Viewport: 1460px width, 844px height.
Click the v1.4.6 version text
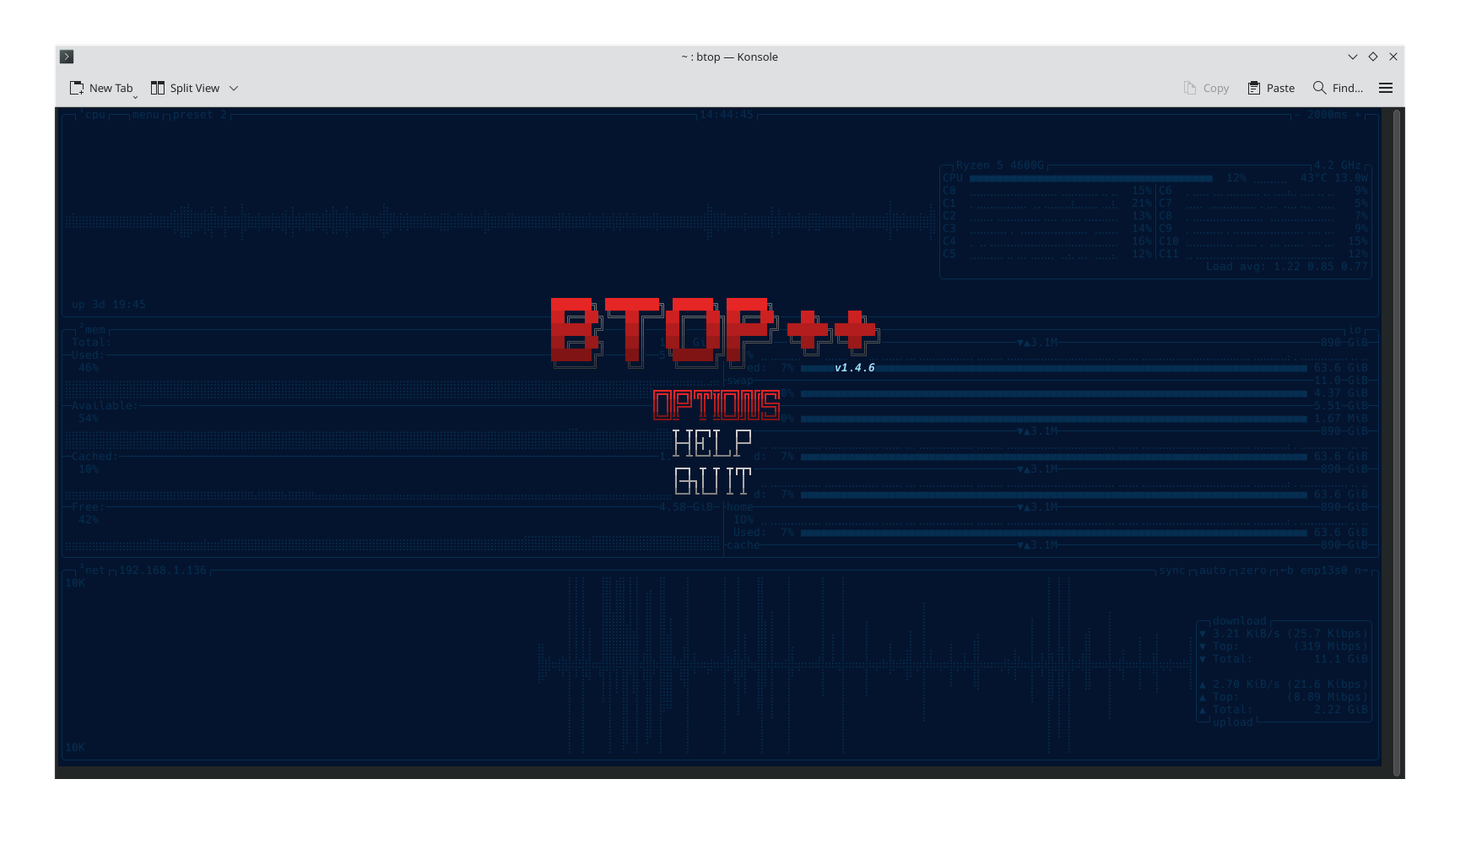[855, 368]
